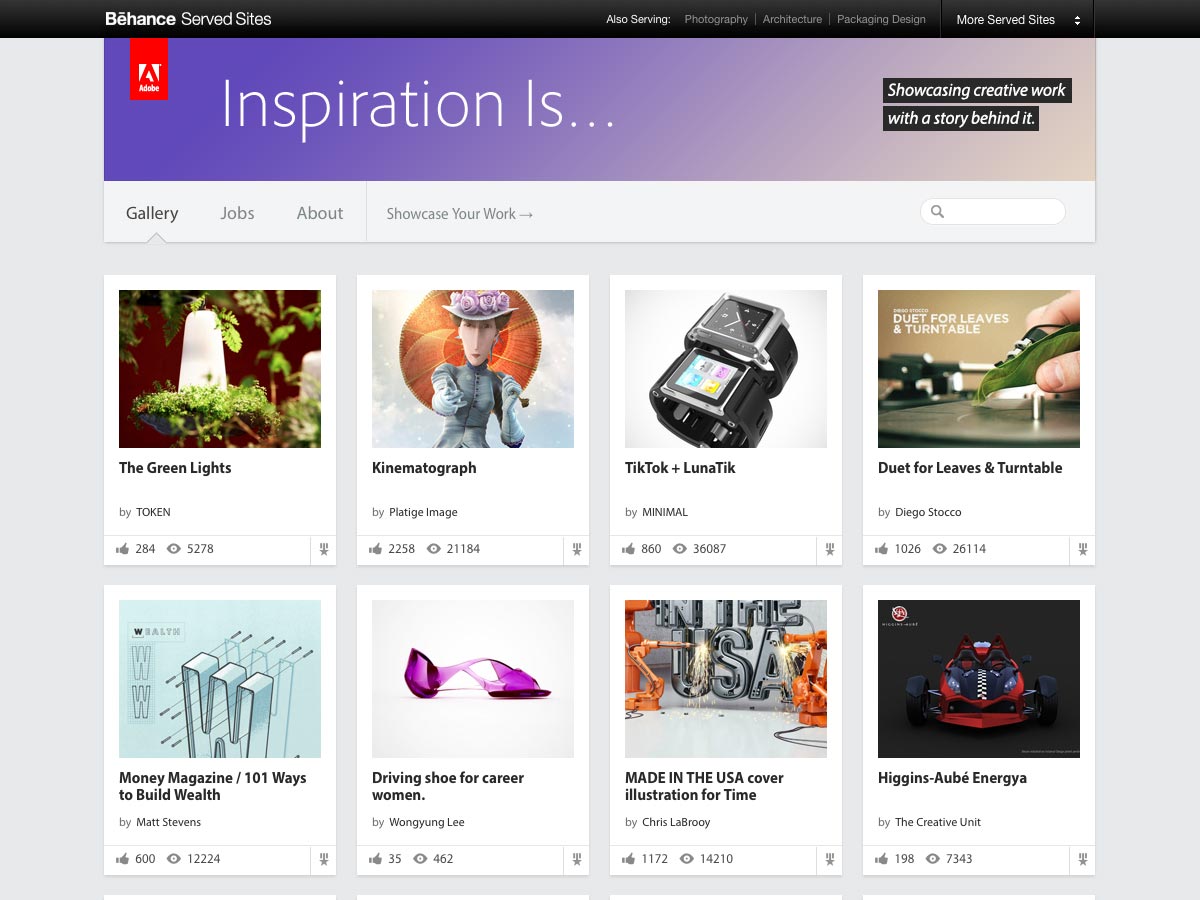The image size is (1200, 900).
Task: Open author Diego Stocco's profile
Action: [928, 512]
